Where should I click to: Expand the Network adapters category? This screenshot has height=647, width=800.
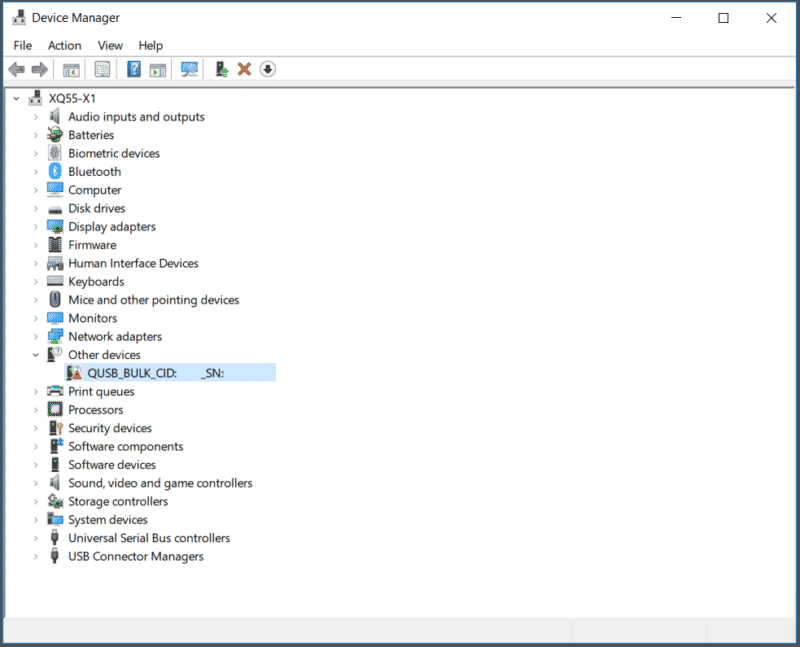(36, 337)
